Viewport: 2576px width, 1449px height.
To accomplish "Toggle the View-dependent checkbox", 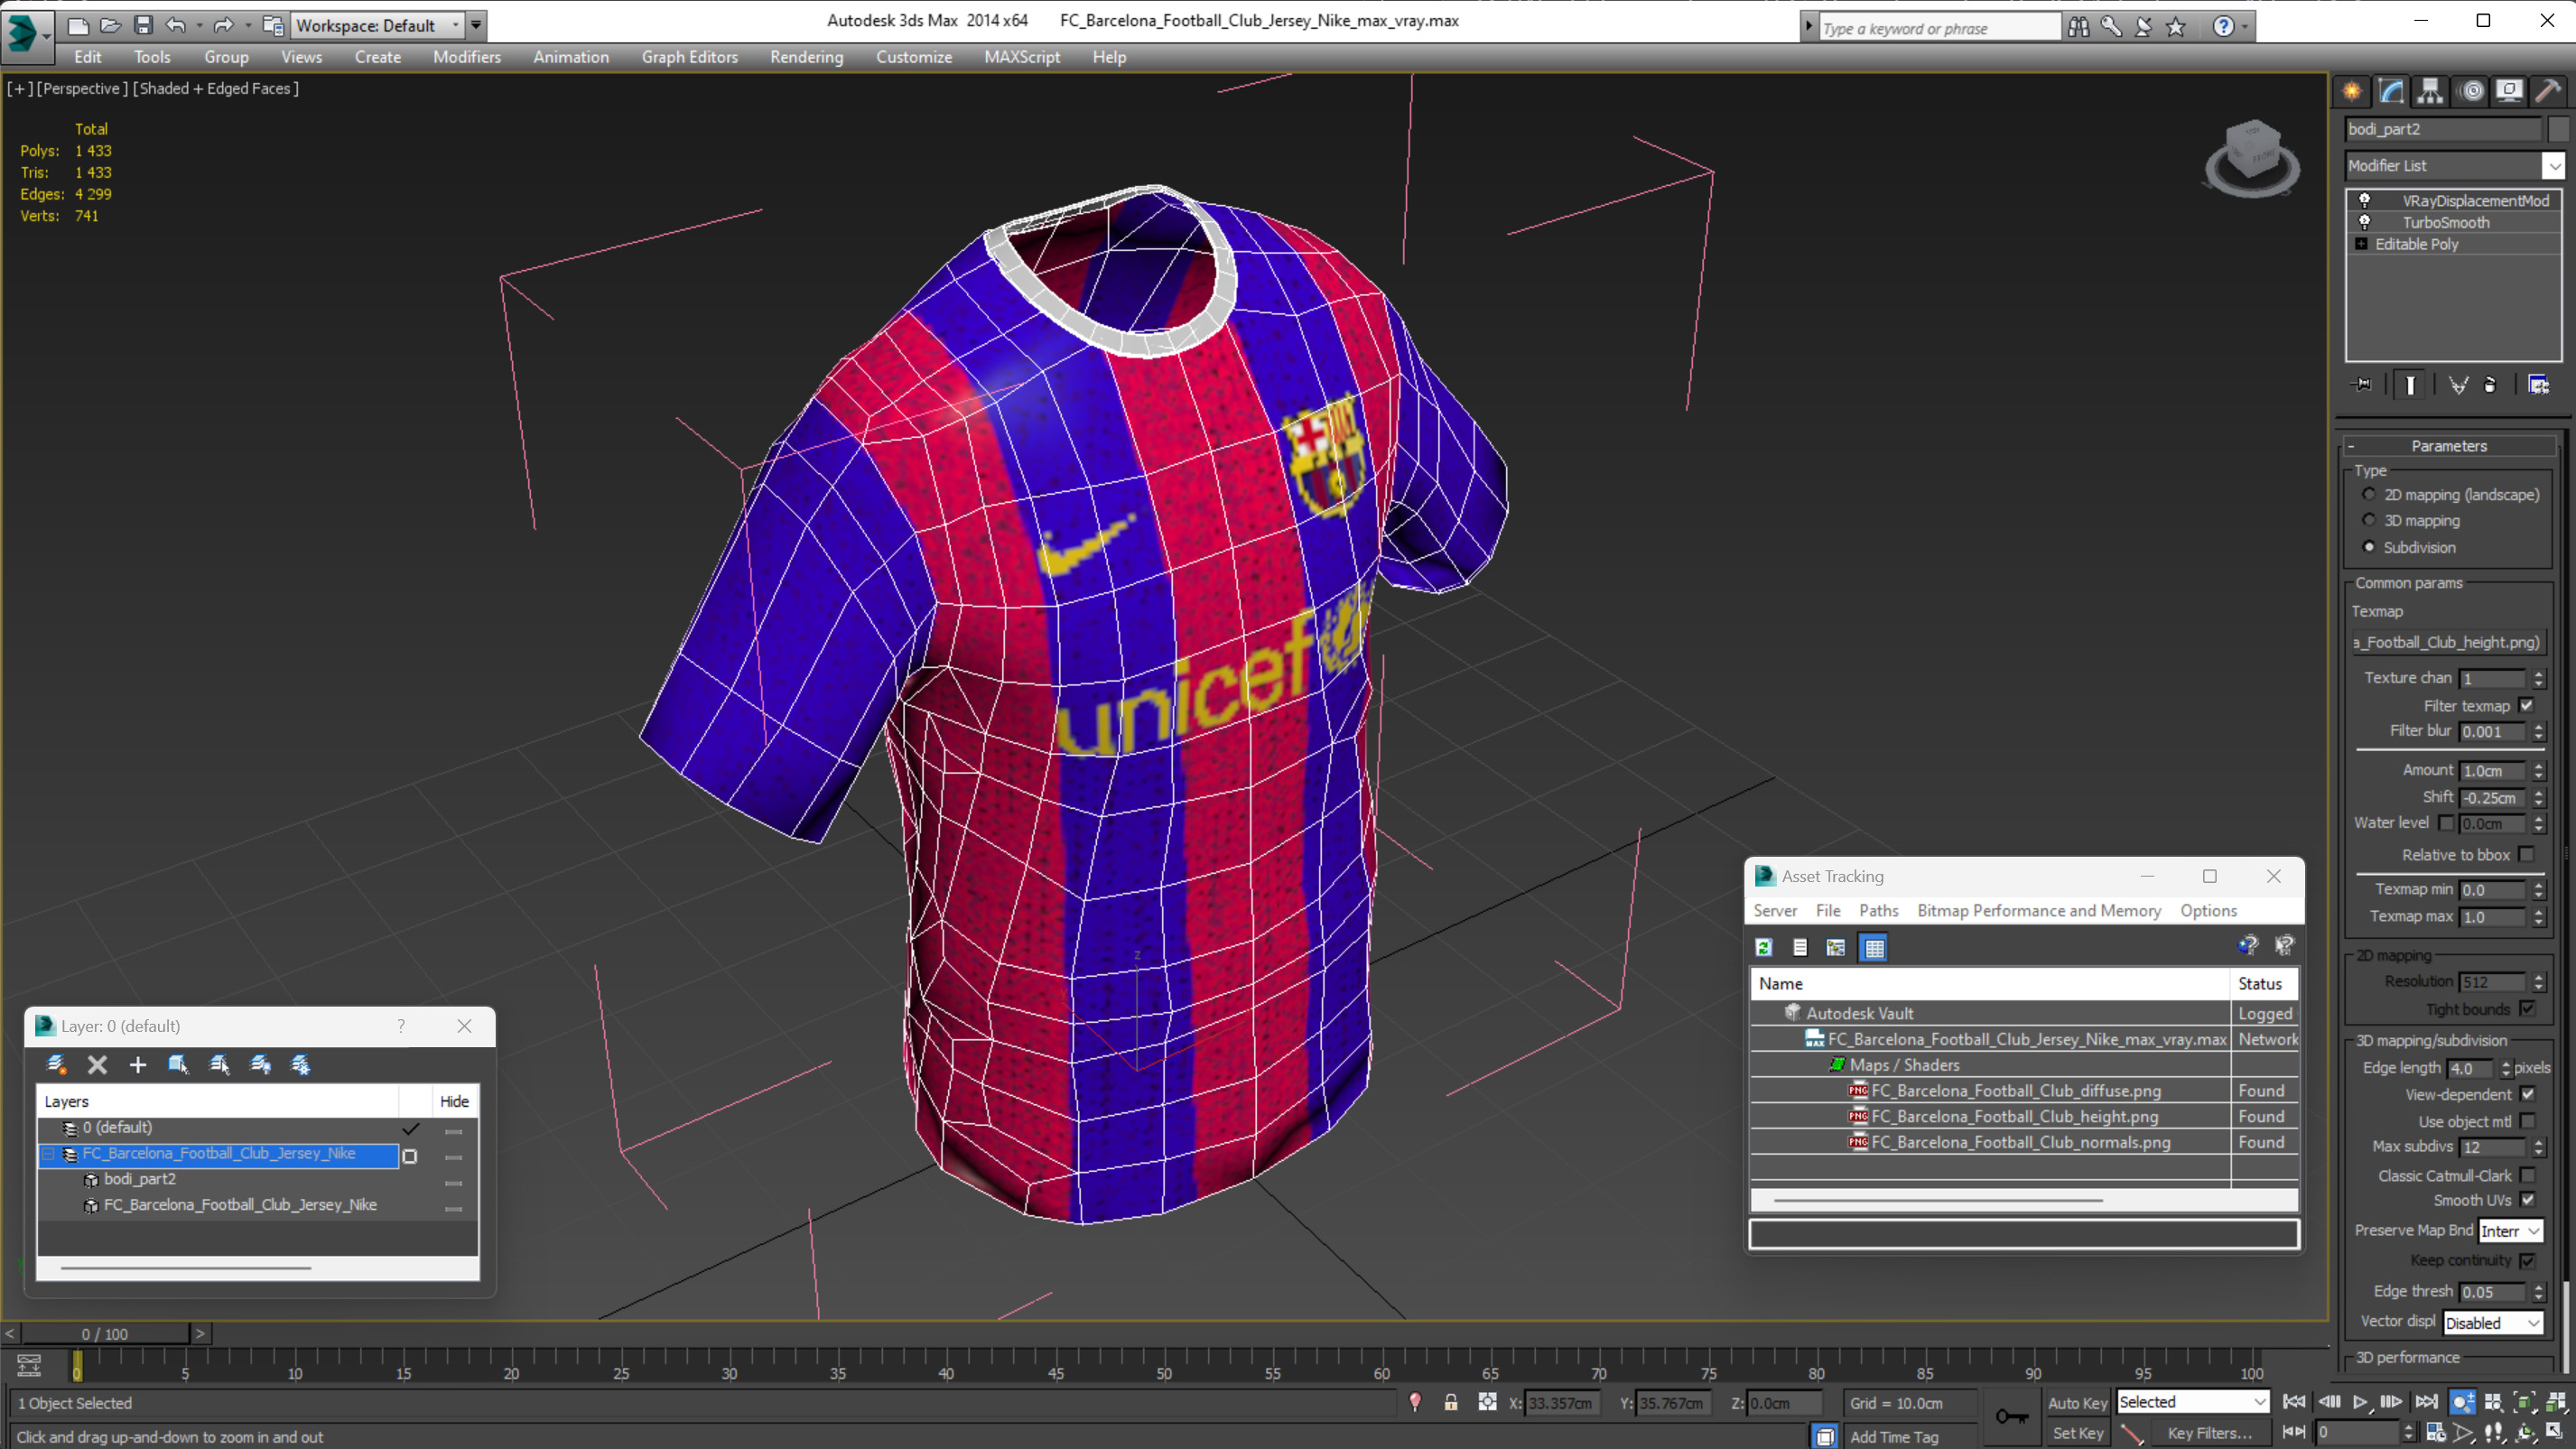I will pos(2527,1094).
